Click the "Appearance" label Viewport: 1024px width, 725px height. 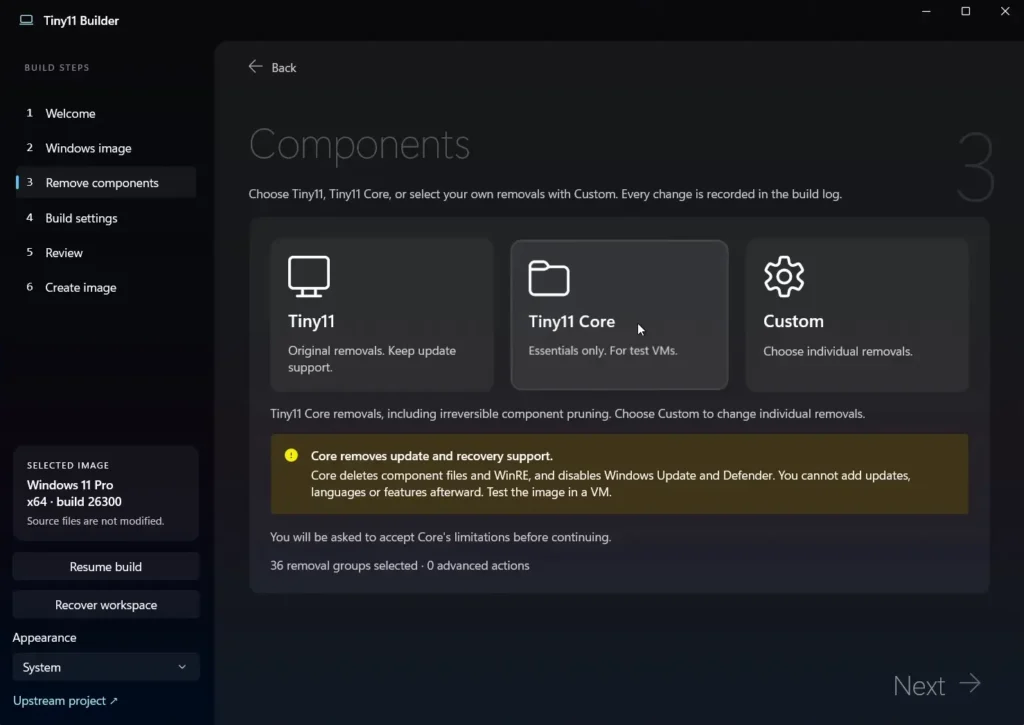point(44,637)
